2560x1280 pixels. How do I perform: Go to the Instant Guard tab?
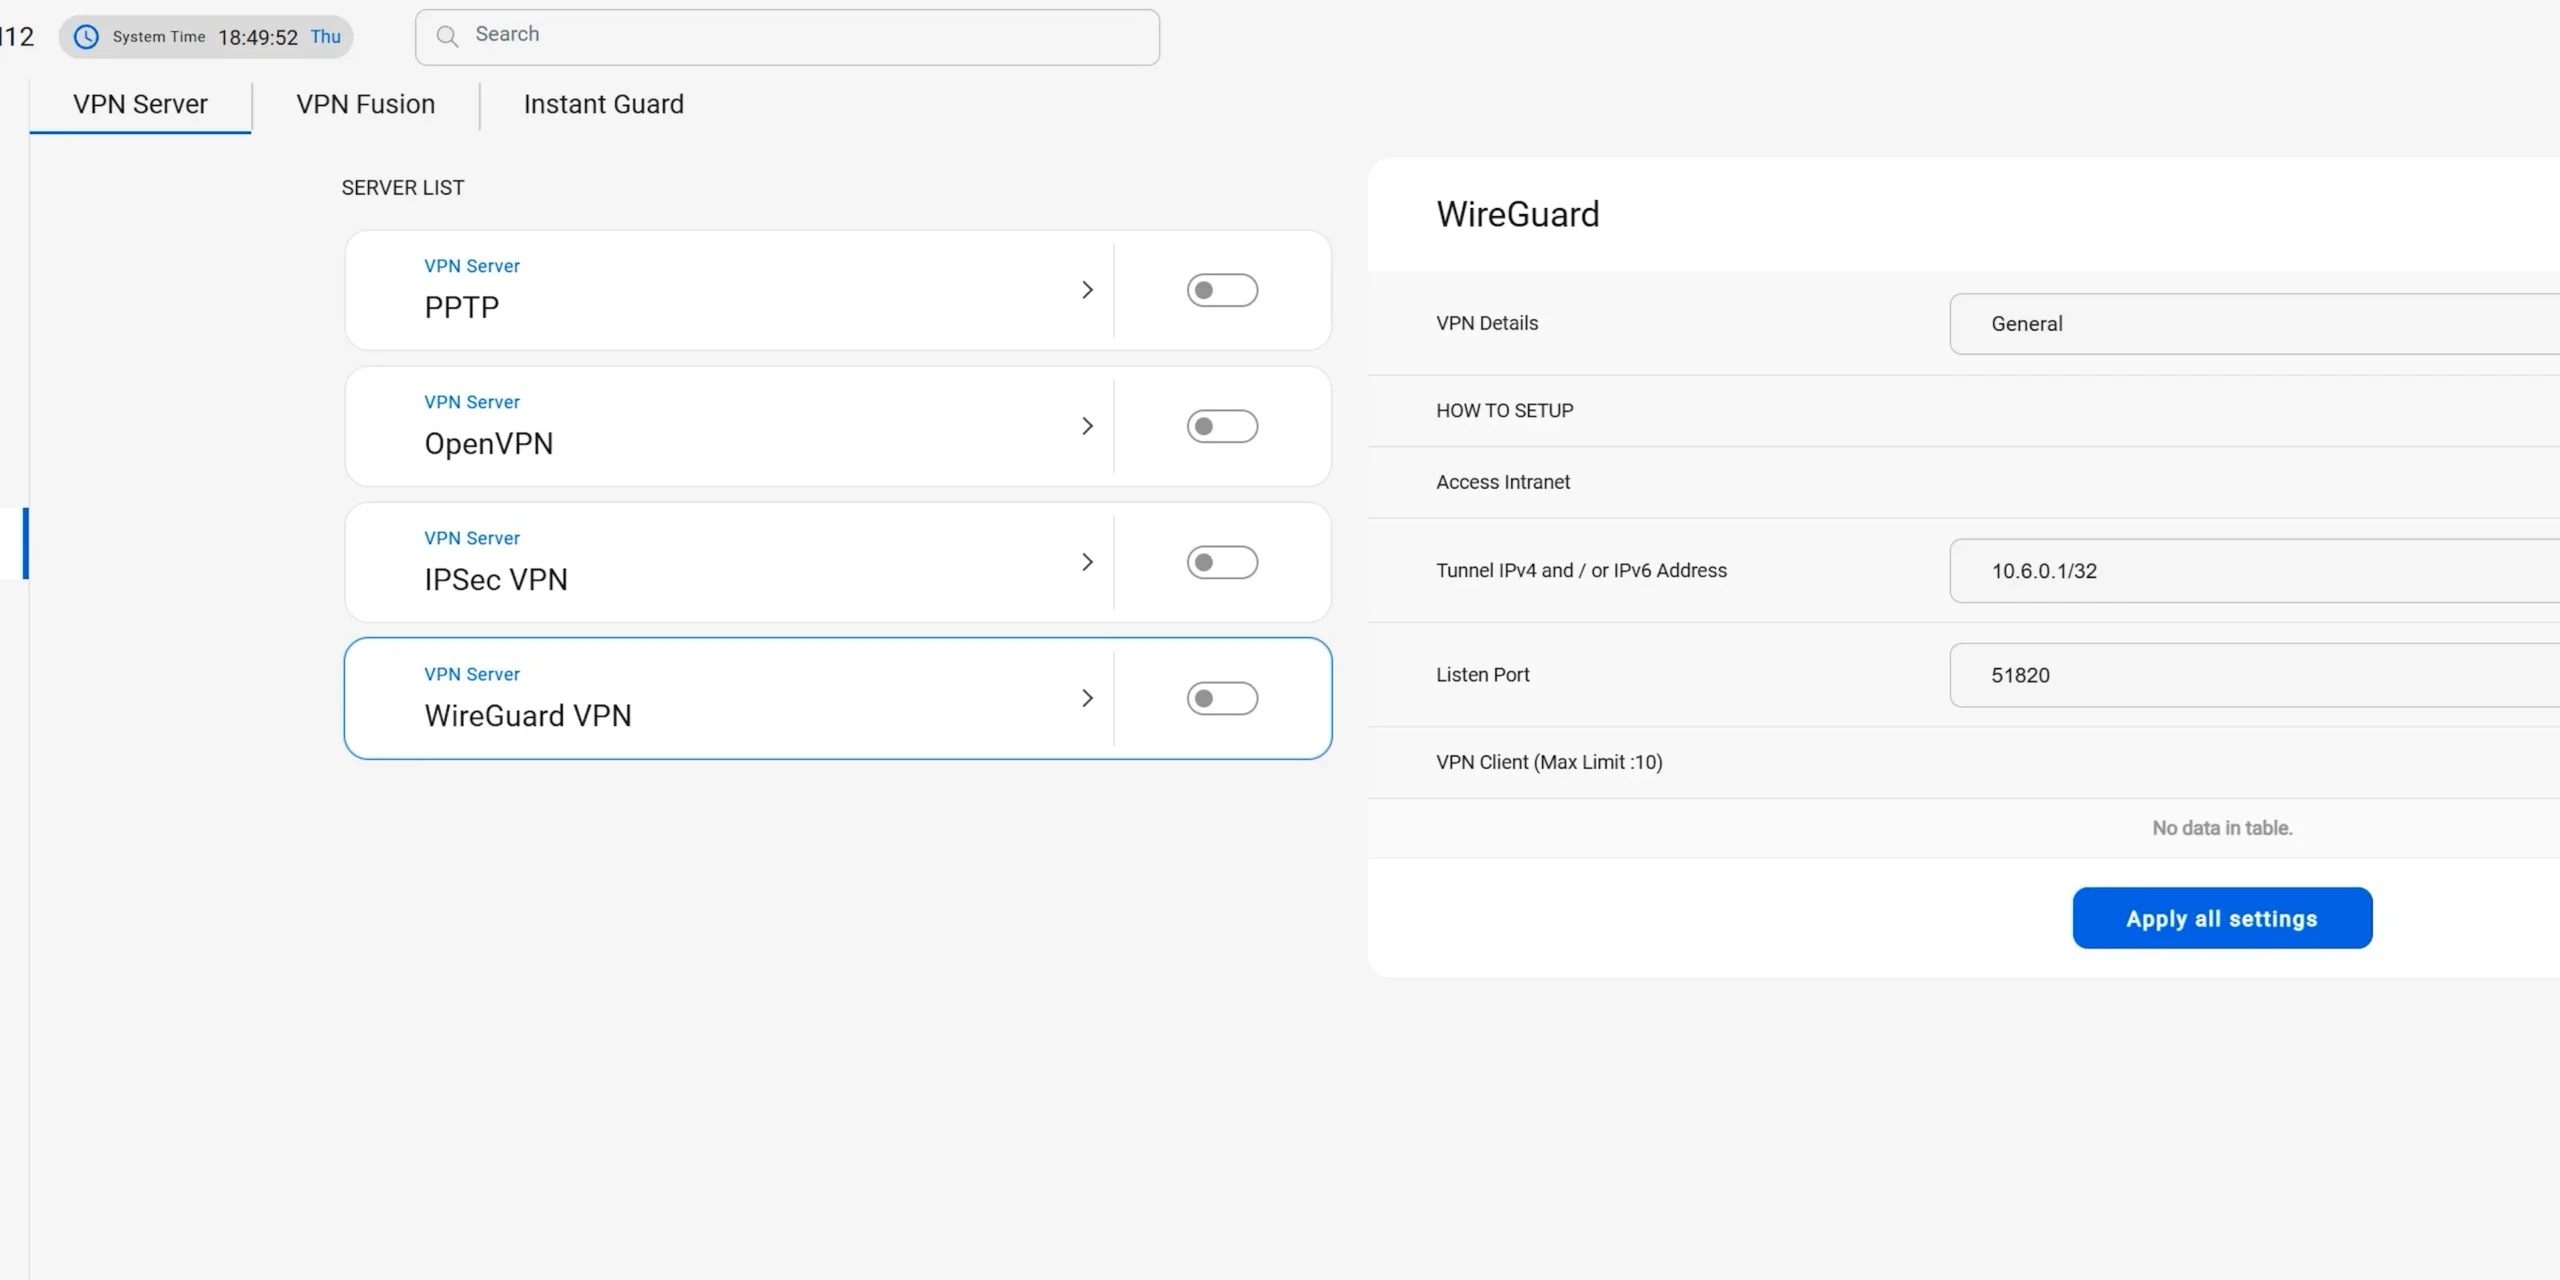coord(604,104)
